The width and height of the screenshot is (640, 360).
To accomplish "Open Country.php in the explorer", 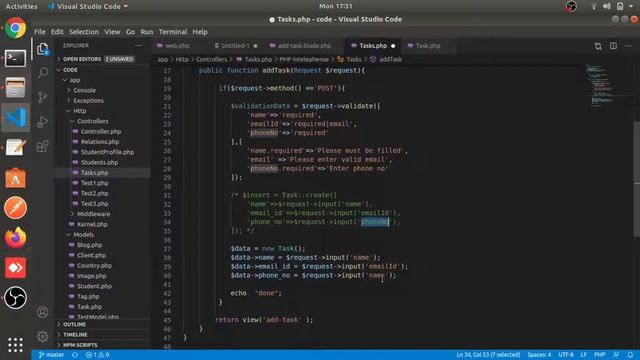I will 102,265.
